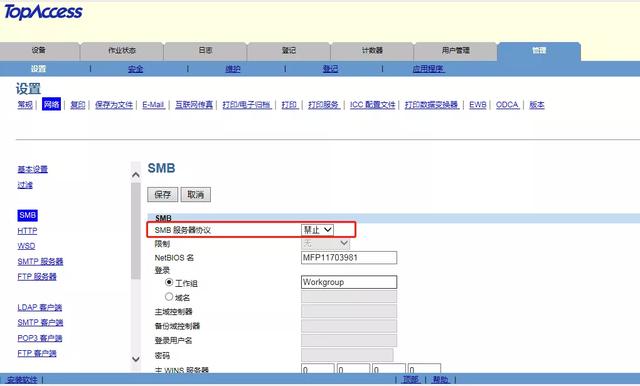Click the 登录用户名 input field
640x386 pixels.
coord(349,340)
